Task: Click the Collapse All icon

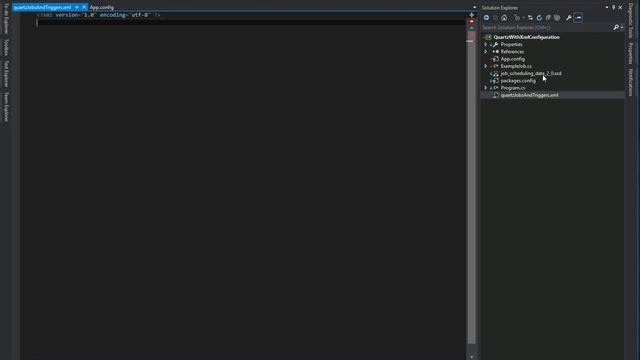Action: click(x=548, y=18)
